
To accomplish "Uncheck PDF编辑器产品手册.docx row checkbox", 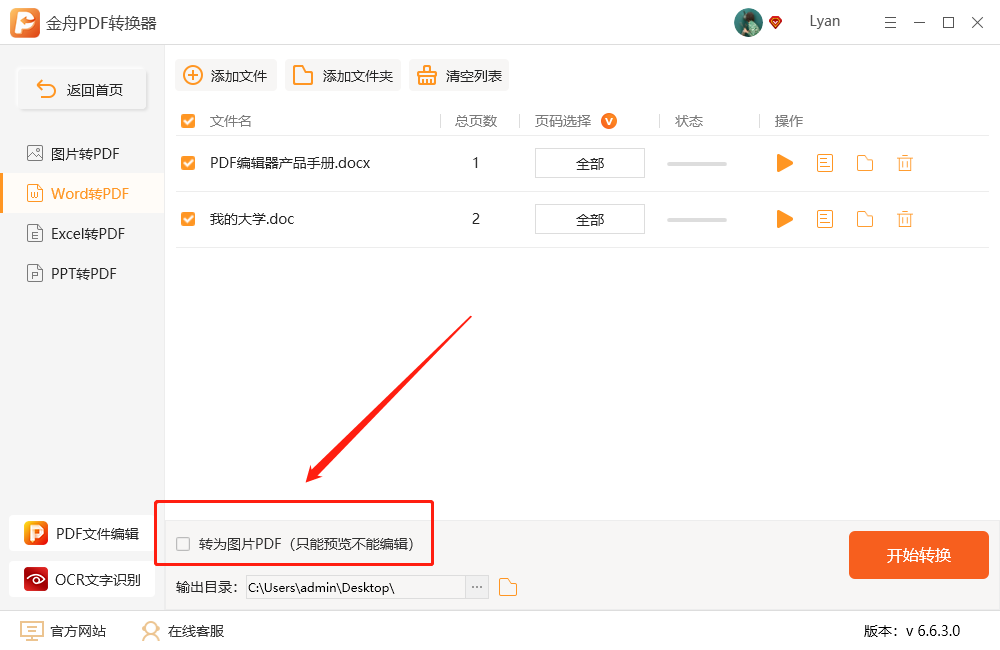I will [188, 163].
